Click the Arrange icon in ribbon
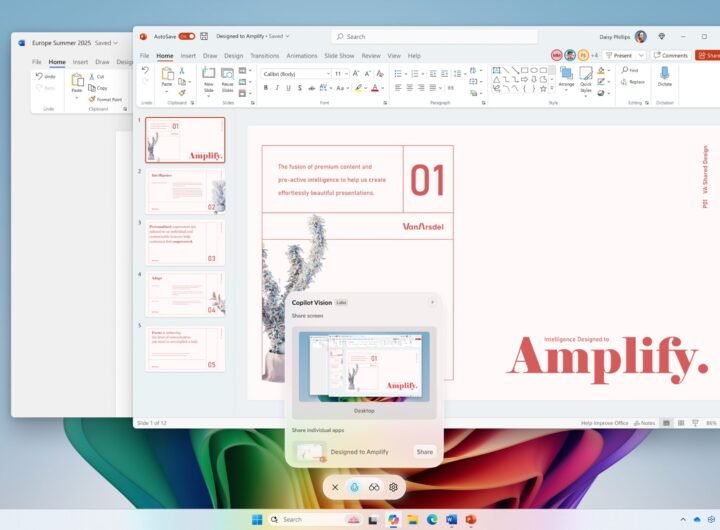The image size is (720, 530). point(566,74)
